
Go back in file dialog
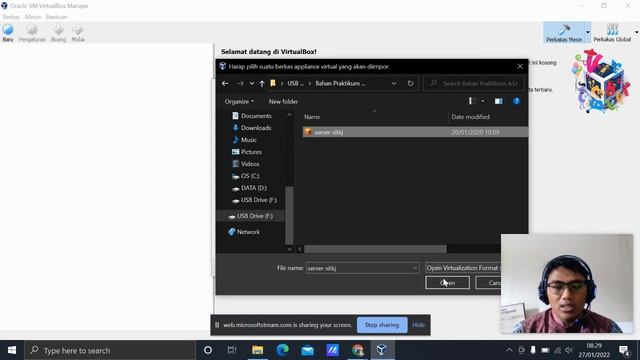tap(225, 83)
